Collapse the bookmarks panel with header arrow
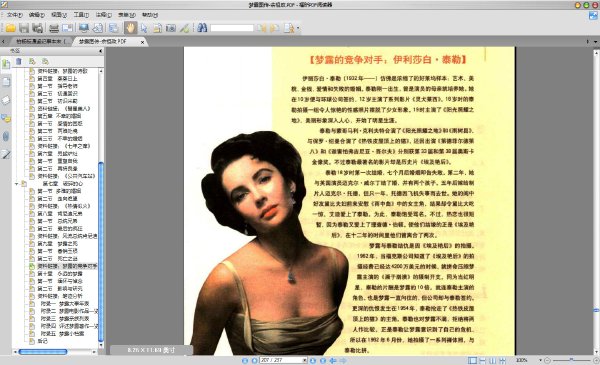The height and width of the screenshot is (365, 600). pyautogui.click(x=100, y=51)
